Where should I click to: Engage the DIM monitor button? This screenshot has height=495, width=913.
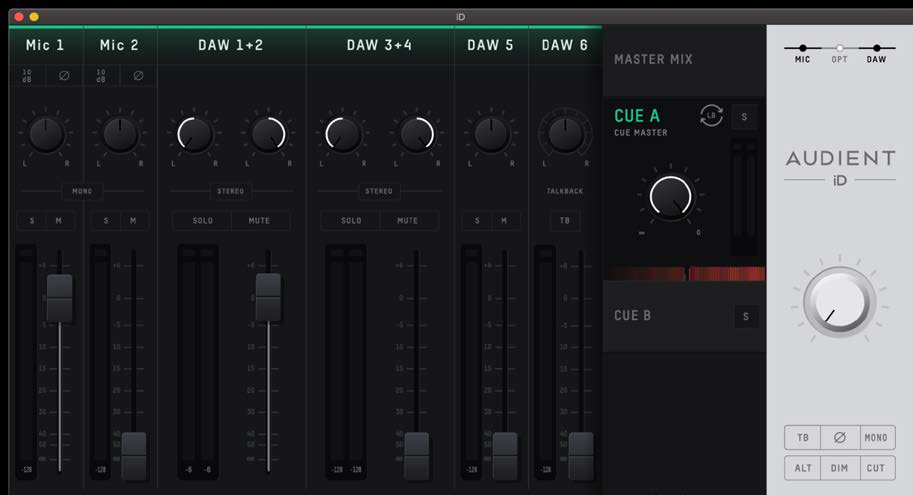840,468
